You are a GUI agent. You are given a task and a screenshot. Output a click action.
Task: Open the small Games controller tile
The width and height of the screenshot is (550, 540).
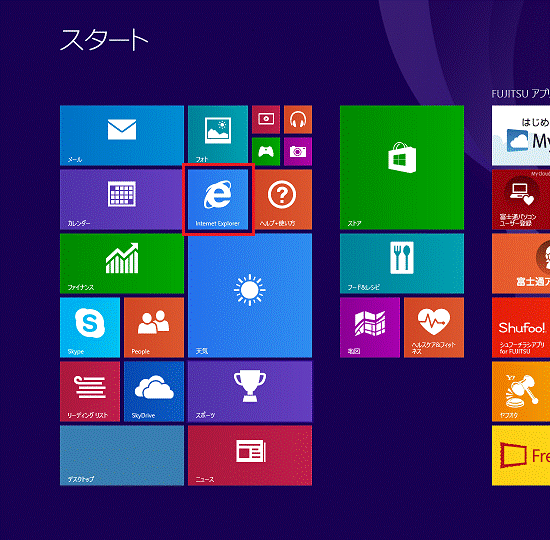[x=266, y=151]
